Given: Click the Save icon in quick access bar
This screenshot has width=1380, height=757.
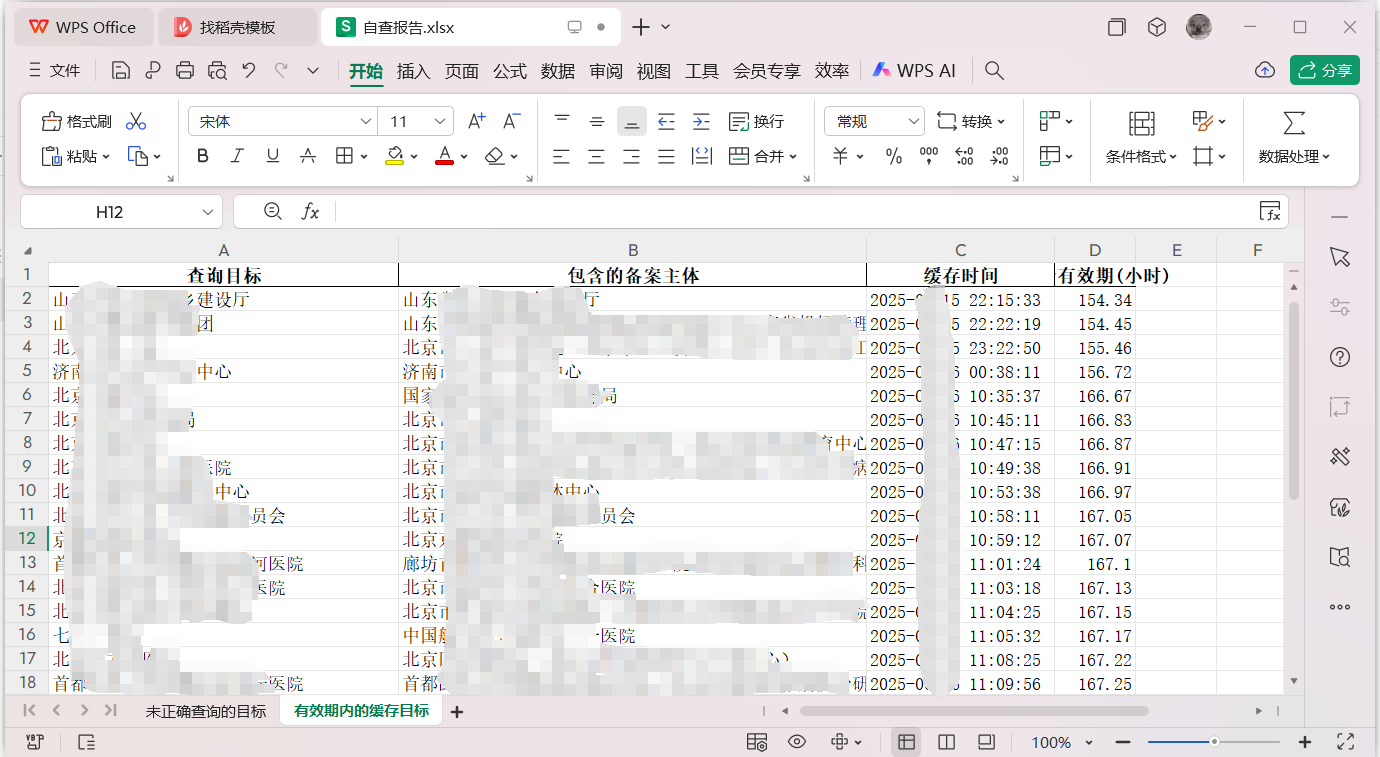Looking at the screenshot, I should (x=121, y=70).
